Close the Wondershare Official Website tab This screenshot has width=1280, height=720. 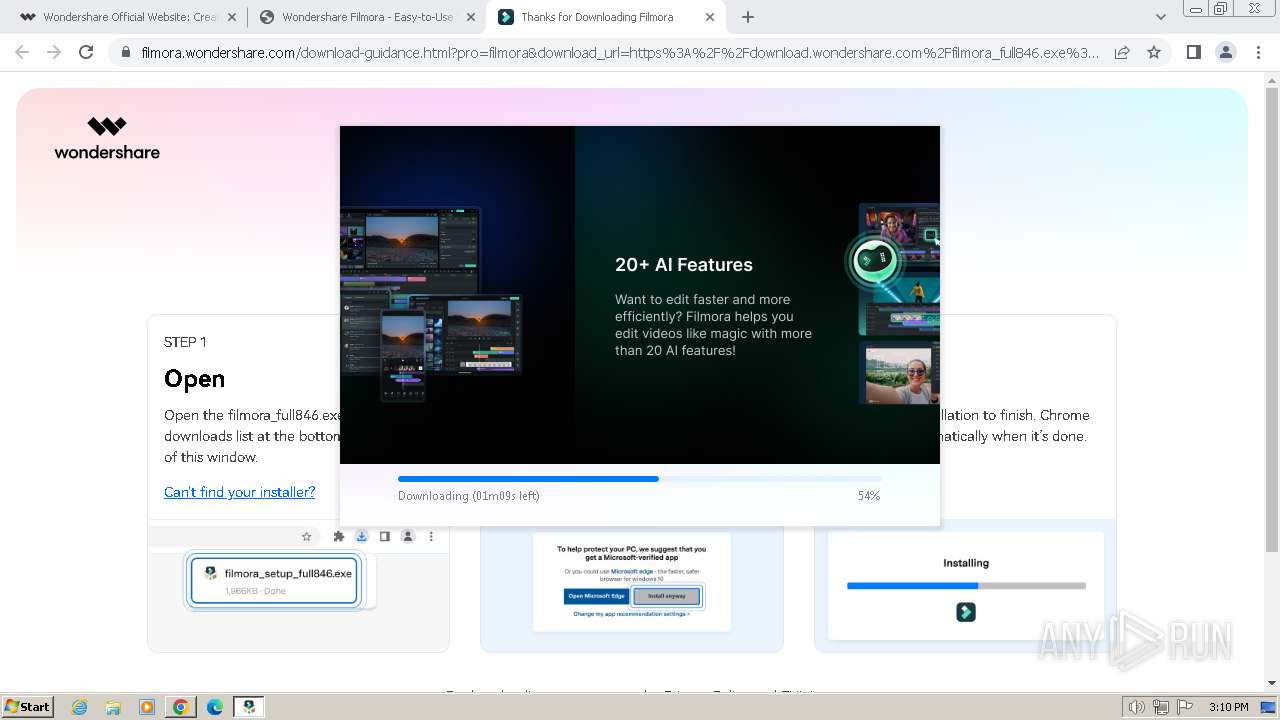coord(232,17)
